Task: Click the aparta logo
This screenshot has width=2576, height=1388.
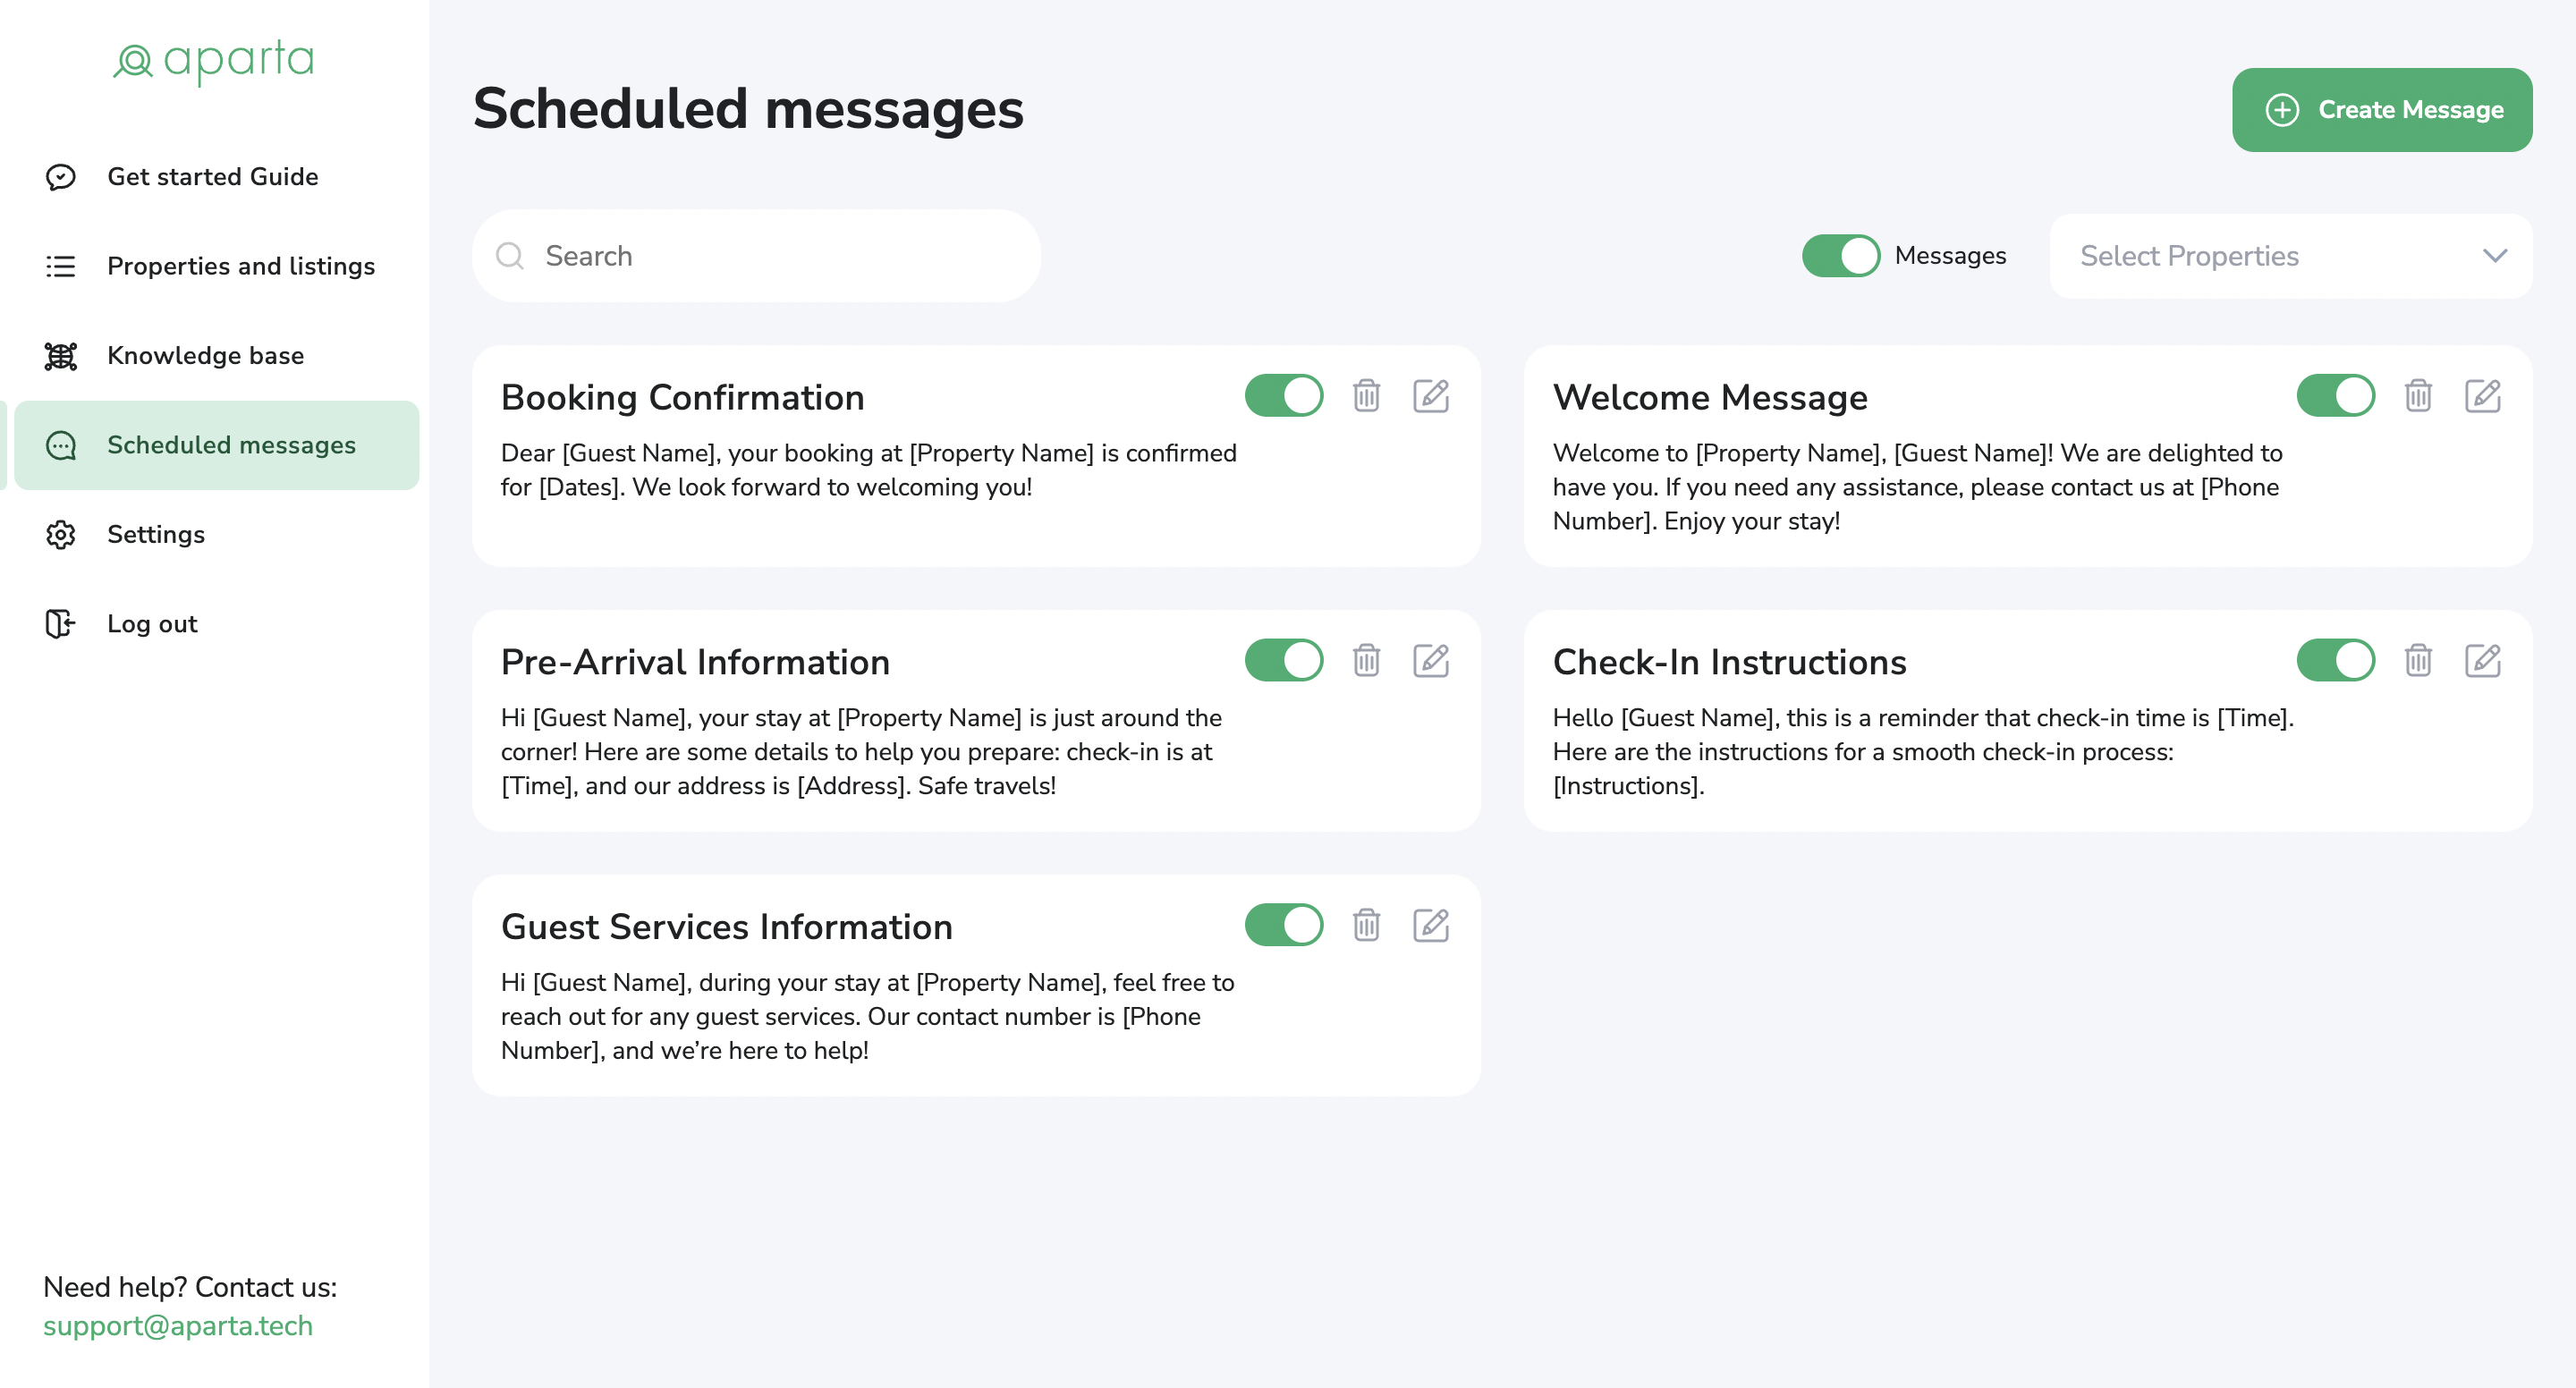Action: (214, 61)
